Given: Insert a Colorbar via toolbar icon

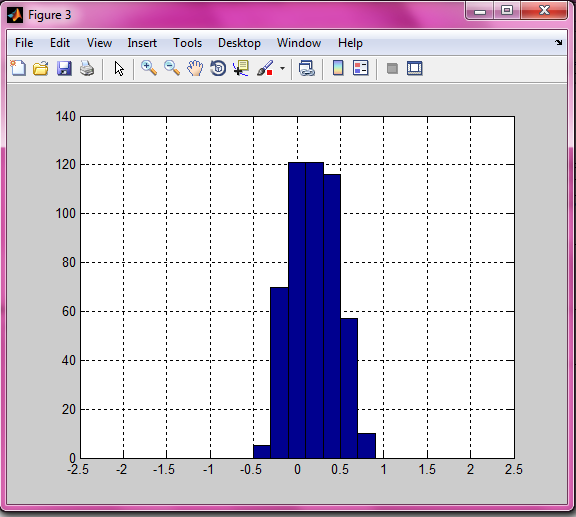Looking at the screenshot, I should pyautogui.click(x=338, y=68).
